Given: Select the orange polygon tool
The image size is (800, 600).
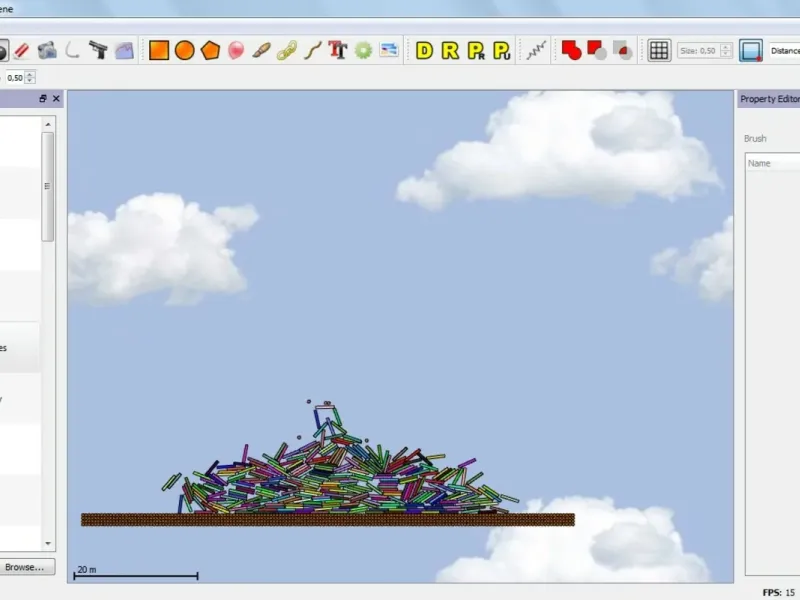Looking at the screenshot, I should point(210,51).
